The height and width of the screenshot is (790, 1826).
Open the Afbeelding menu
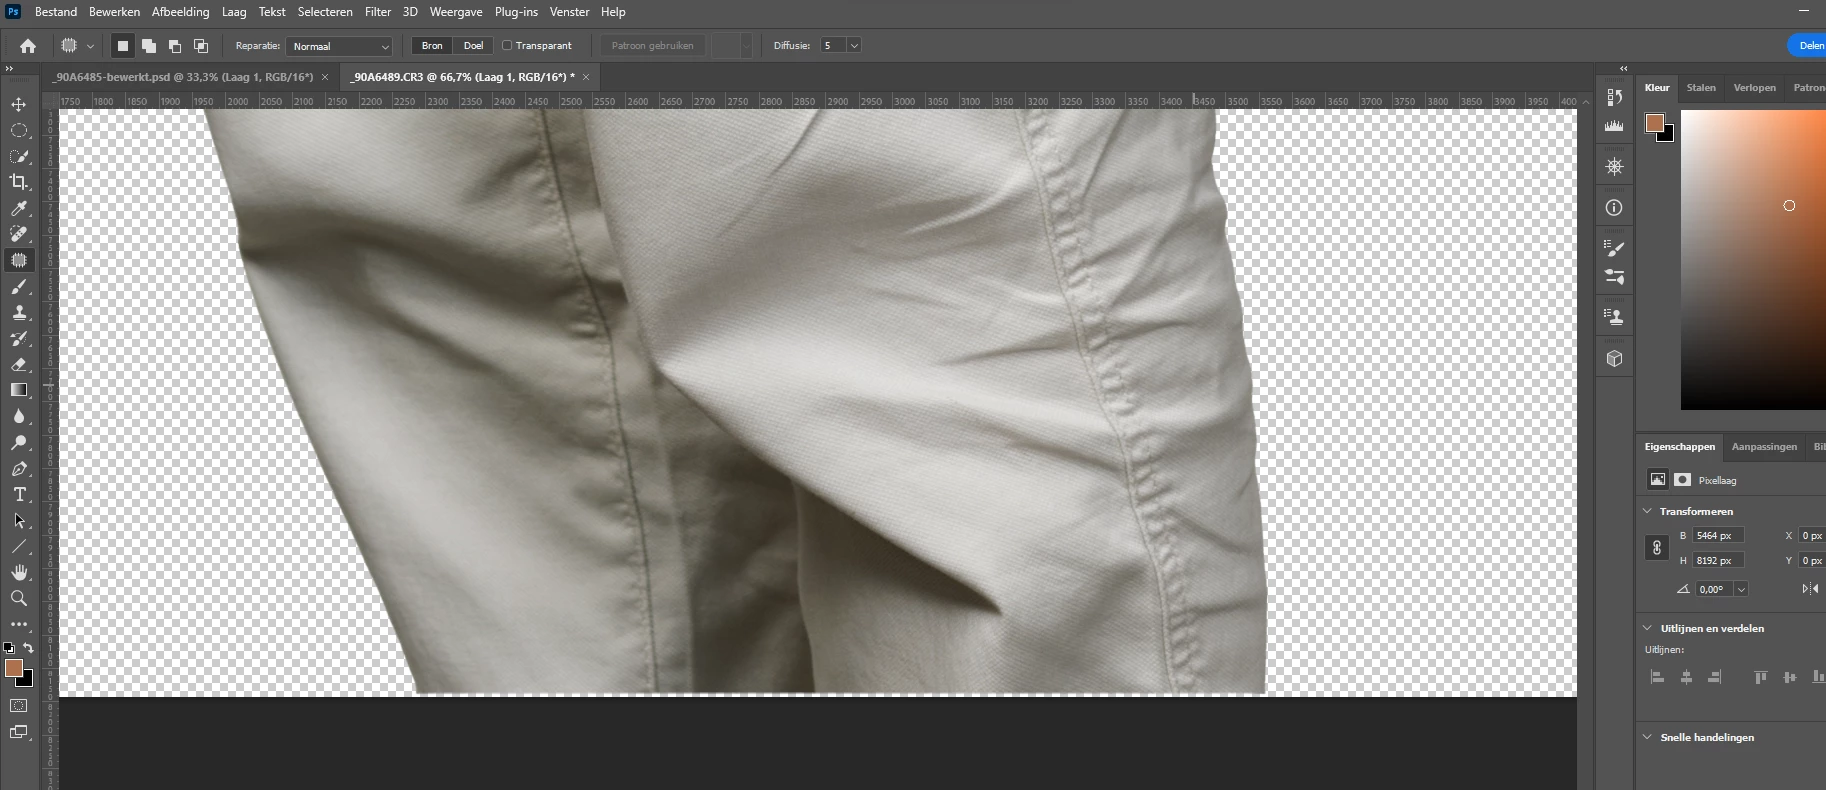pyautogui.click(x=181, y=12)
